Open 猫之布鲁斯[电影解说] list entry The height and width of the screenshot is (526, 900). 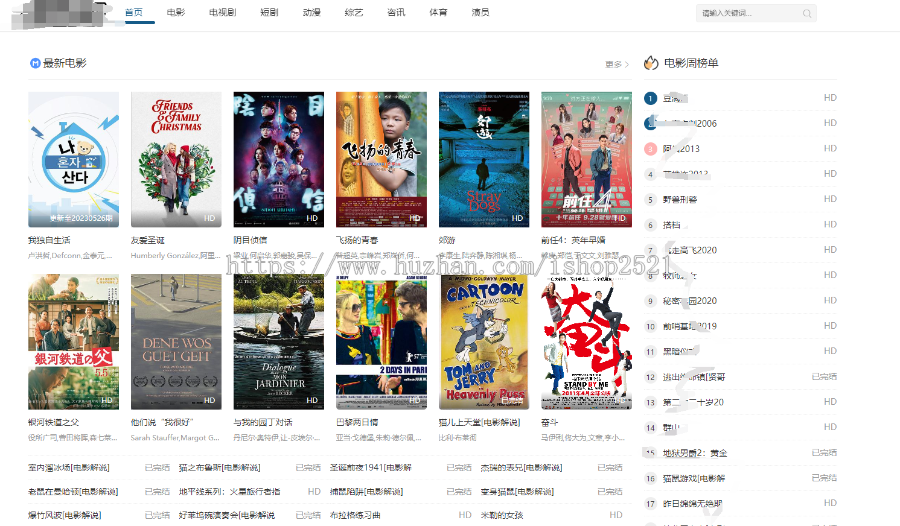(x=220, y=467)
